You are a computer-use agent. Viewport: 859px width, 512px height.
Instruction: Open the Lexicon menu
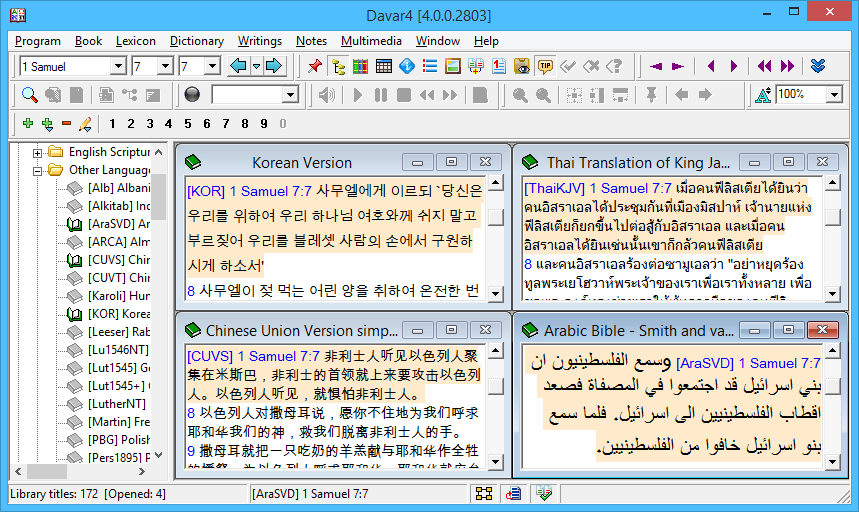(135, 41)
